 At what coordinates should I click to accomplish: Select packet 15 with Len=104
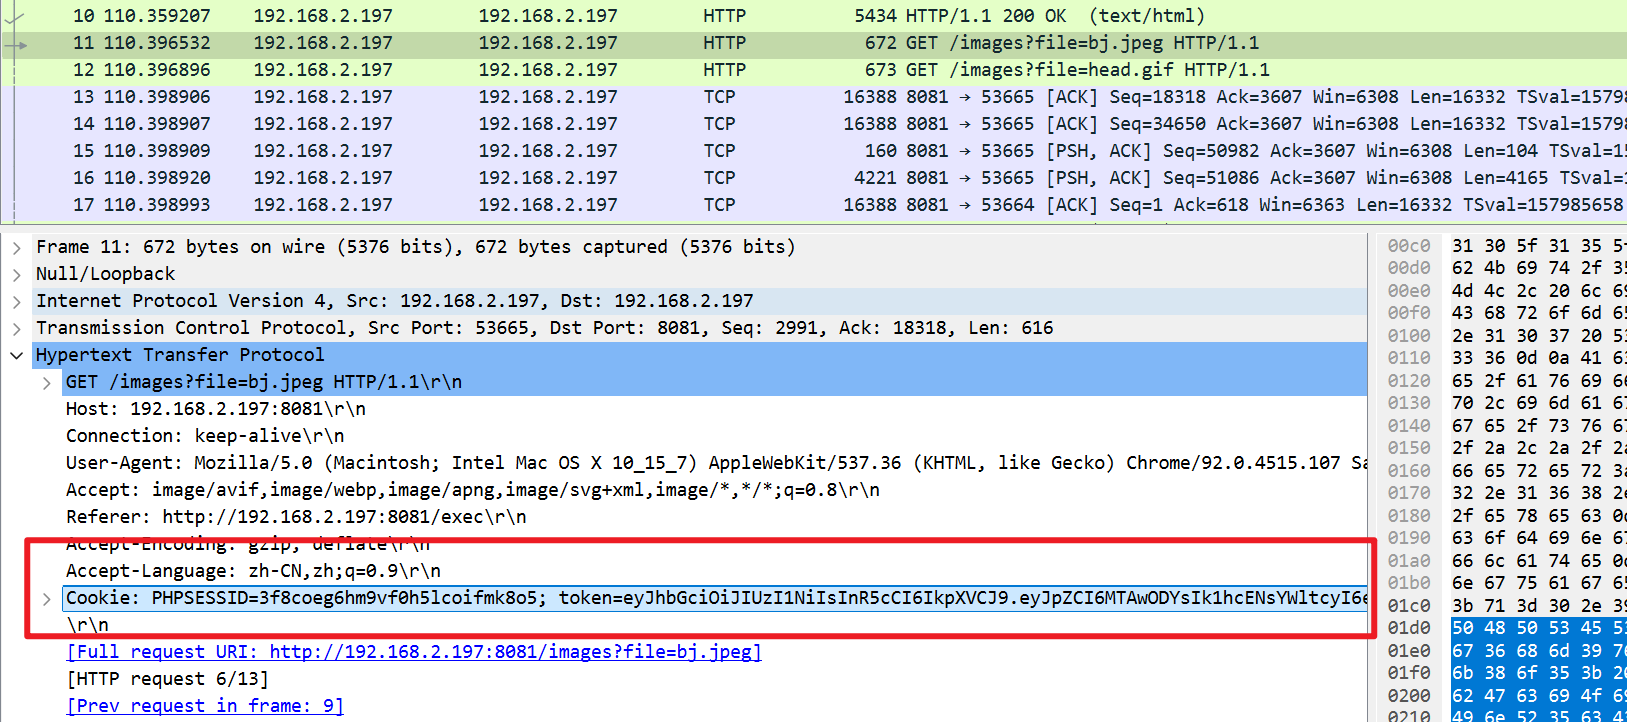click(813, 151)
